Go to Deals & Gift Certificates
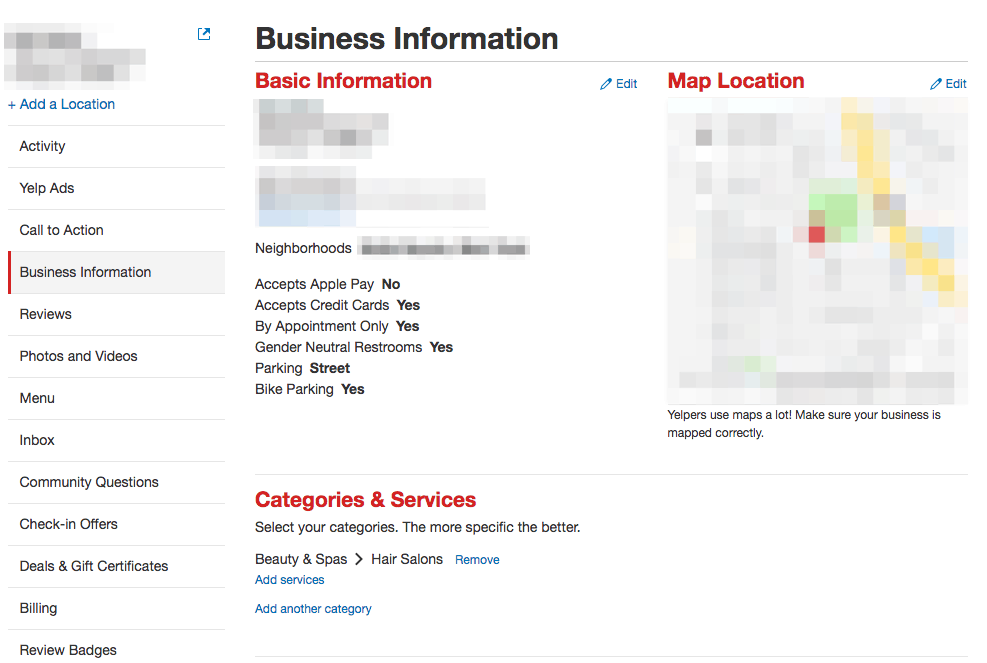The width and height of the screenshot is (987, 663). [x=94, y=566]
